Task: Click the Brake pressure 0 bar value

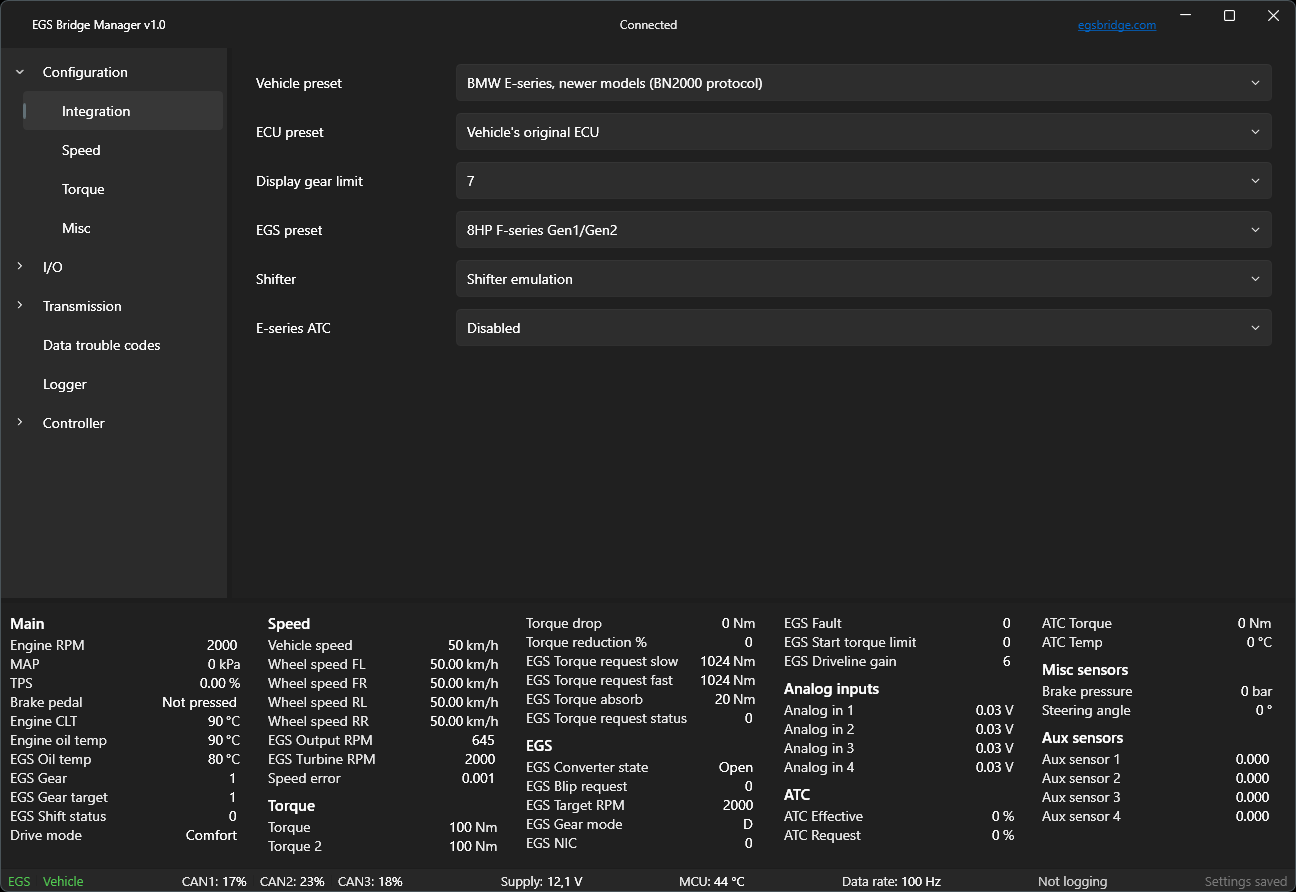Action: pyautogui.click(x=1256, y=691)
